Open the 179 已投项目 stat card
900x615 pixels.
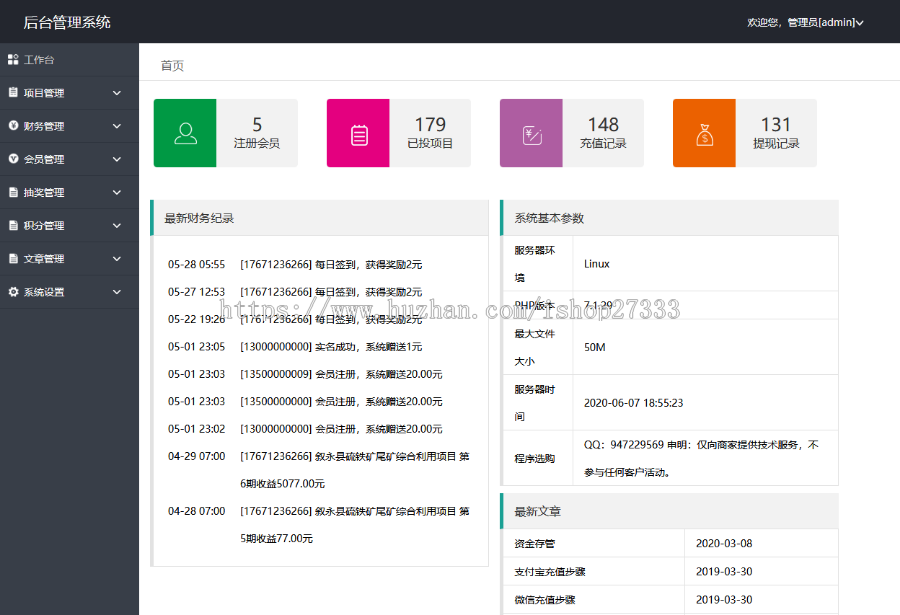coord(399,133)
